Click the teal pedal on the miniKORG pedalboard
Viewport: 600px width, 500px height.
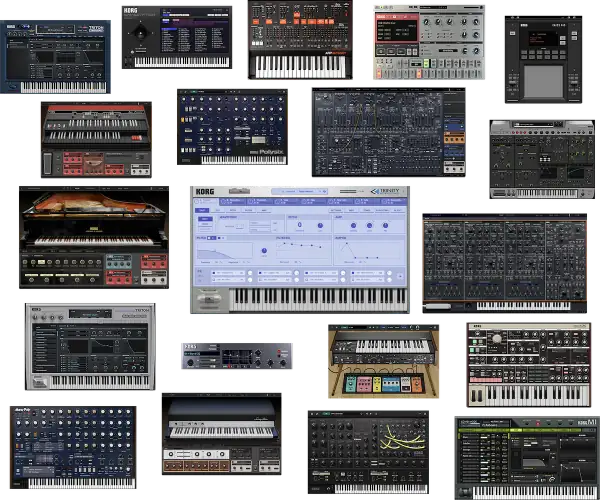pos(351,384)
